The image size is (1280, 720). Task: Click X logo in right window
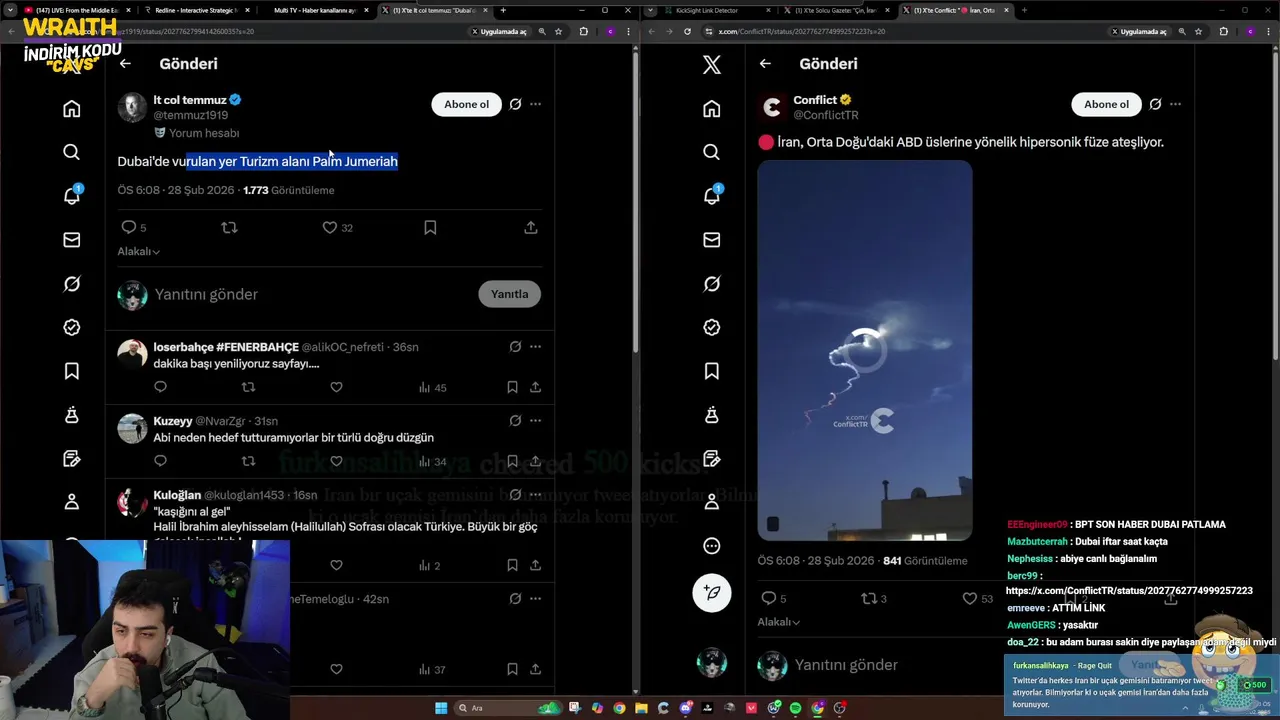pyautogui.click(x=712, y=65)
